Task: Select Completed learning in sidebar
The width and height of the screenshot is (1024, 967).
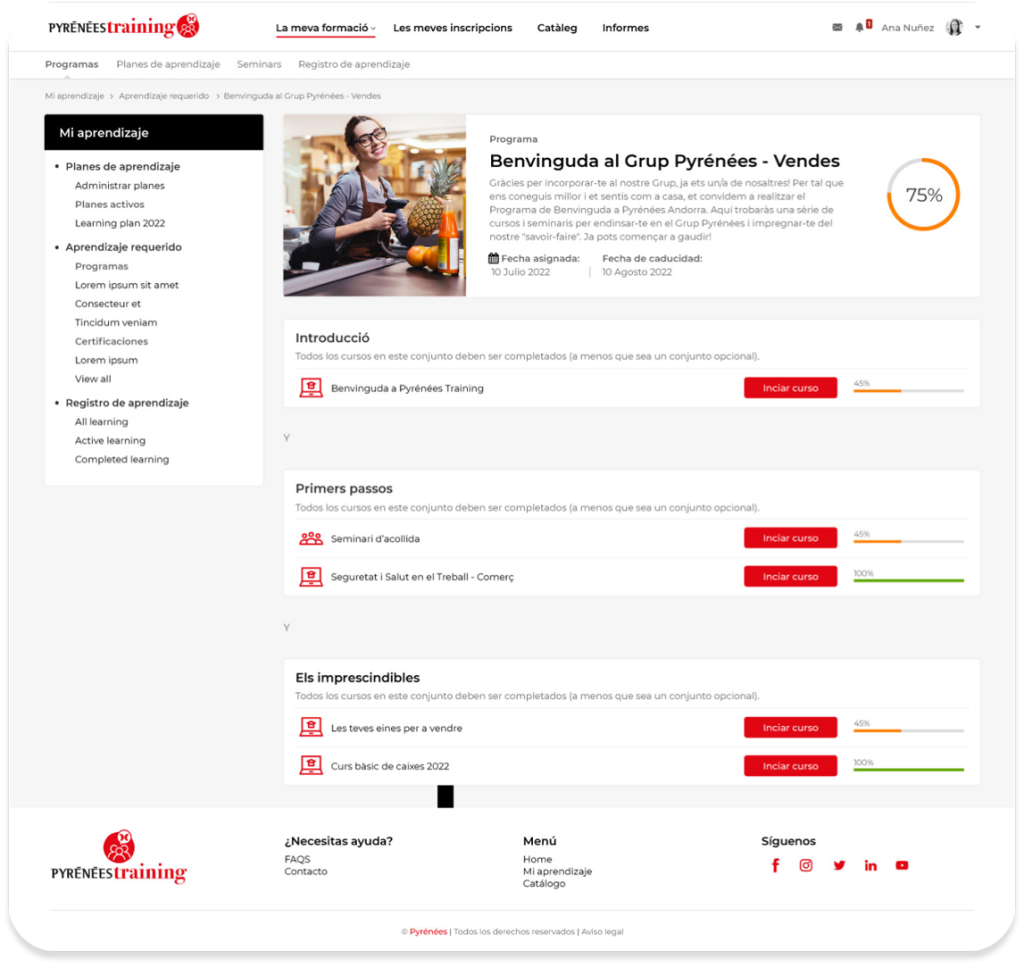Action: click(x=122, y=460)
